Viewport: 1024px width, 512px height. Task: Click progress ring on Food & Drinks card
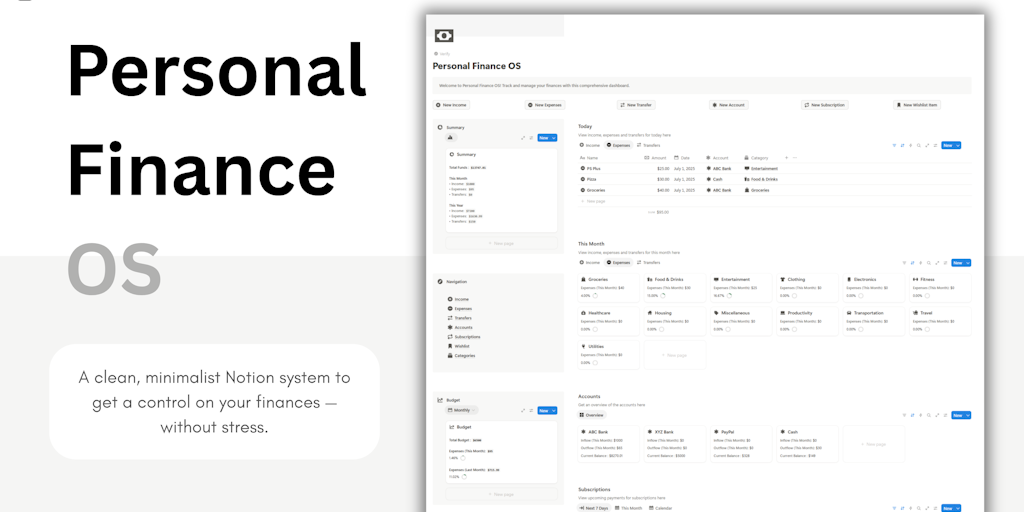click(x=662, y=295)
